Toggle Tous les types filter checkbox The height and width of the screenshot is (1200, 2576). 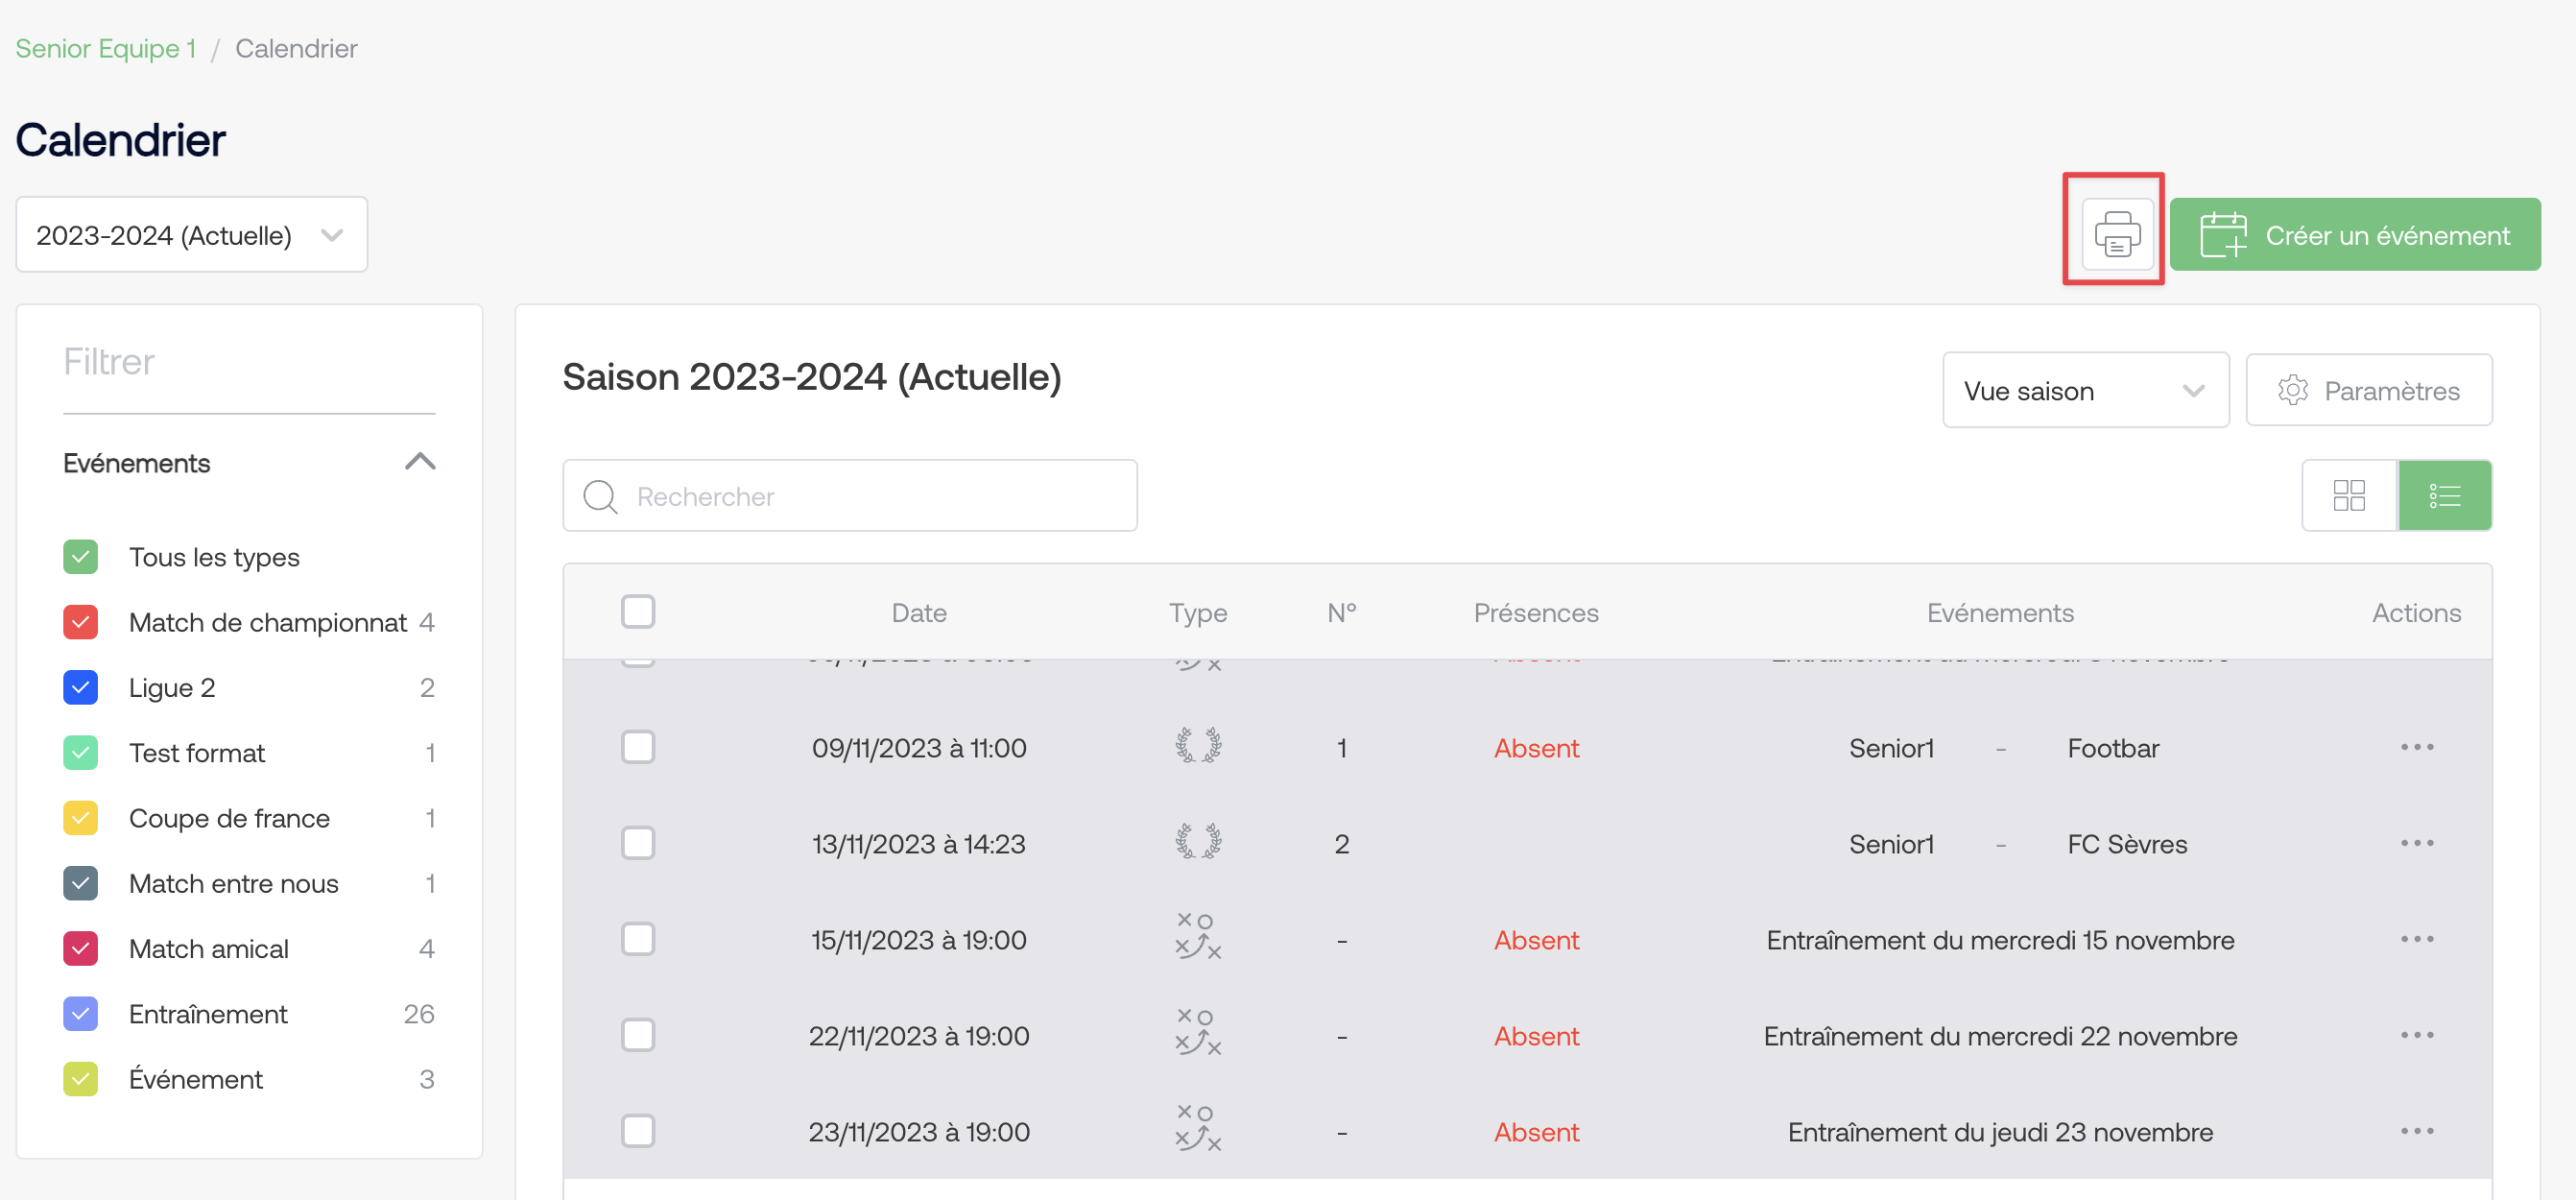80,557
